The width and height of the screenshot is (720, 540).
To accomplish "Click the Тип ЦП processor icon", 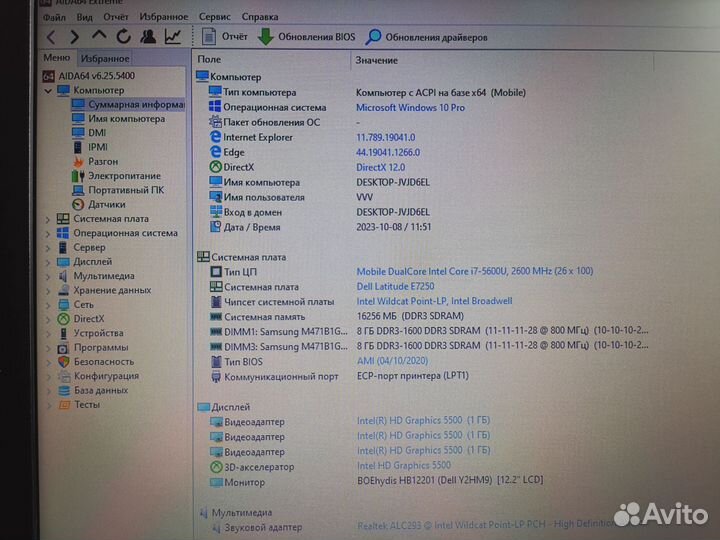I will click(216, 271).
